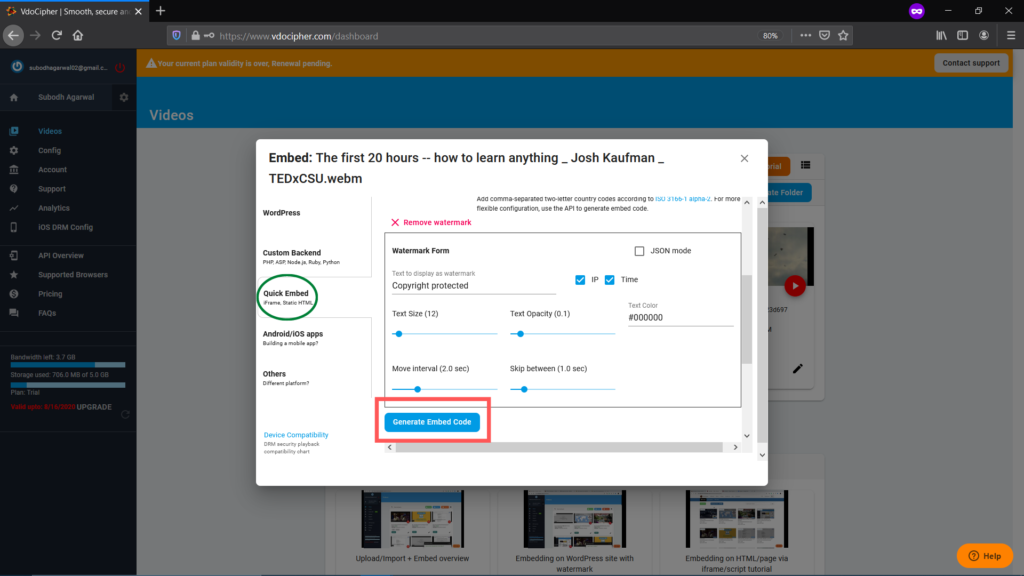Adjust the Move interval slider
This screenshot has width=1024, height=576.
[444, 389]
